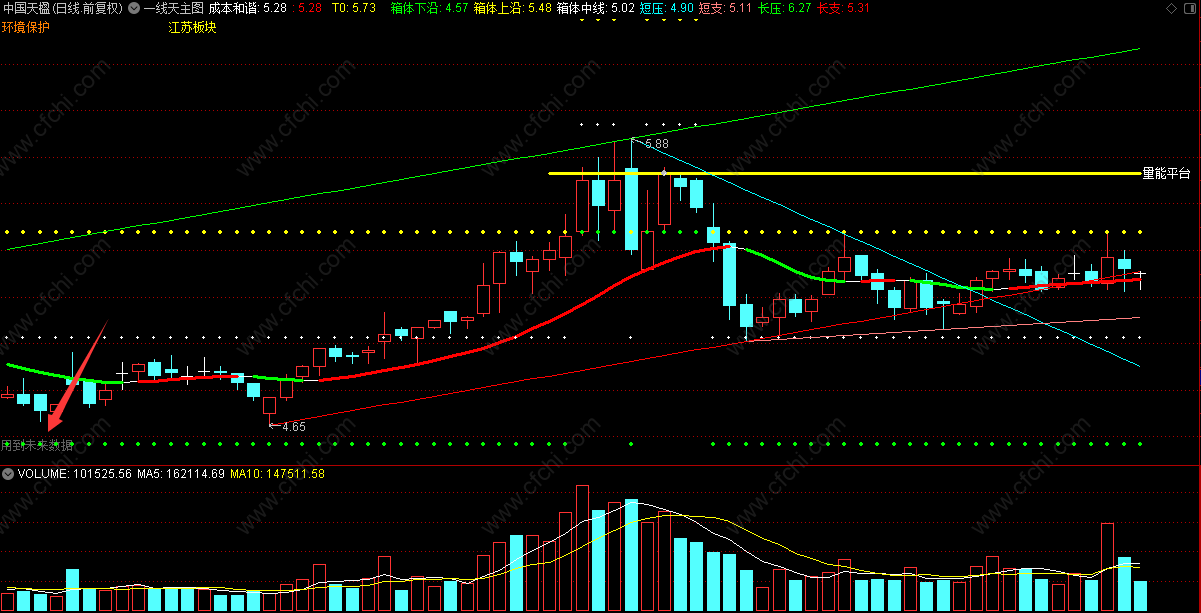Click the 箱体中线: 5.02 value
This screenshot has height=613, width=1201.
(x=595, y=7)
